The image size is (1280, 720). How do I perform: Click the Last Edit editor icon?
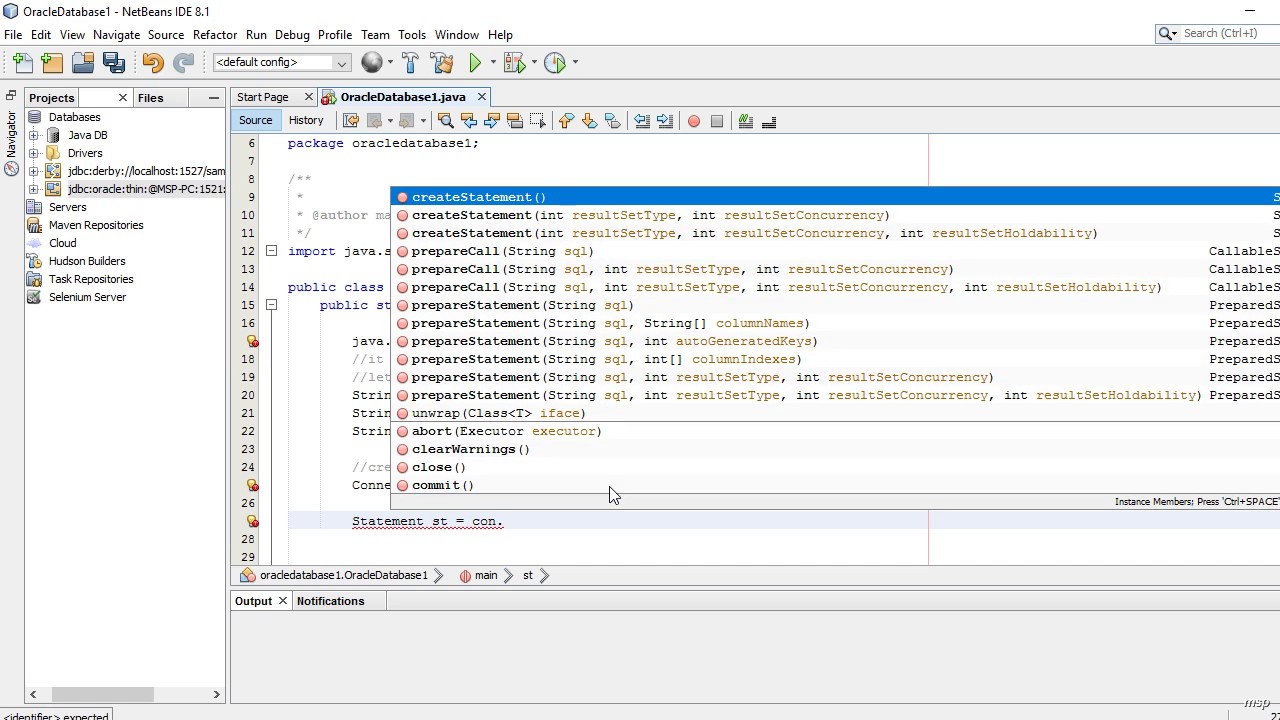(350, 121)
